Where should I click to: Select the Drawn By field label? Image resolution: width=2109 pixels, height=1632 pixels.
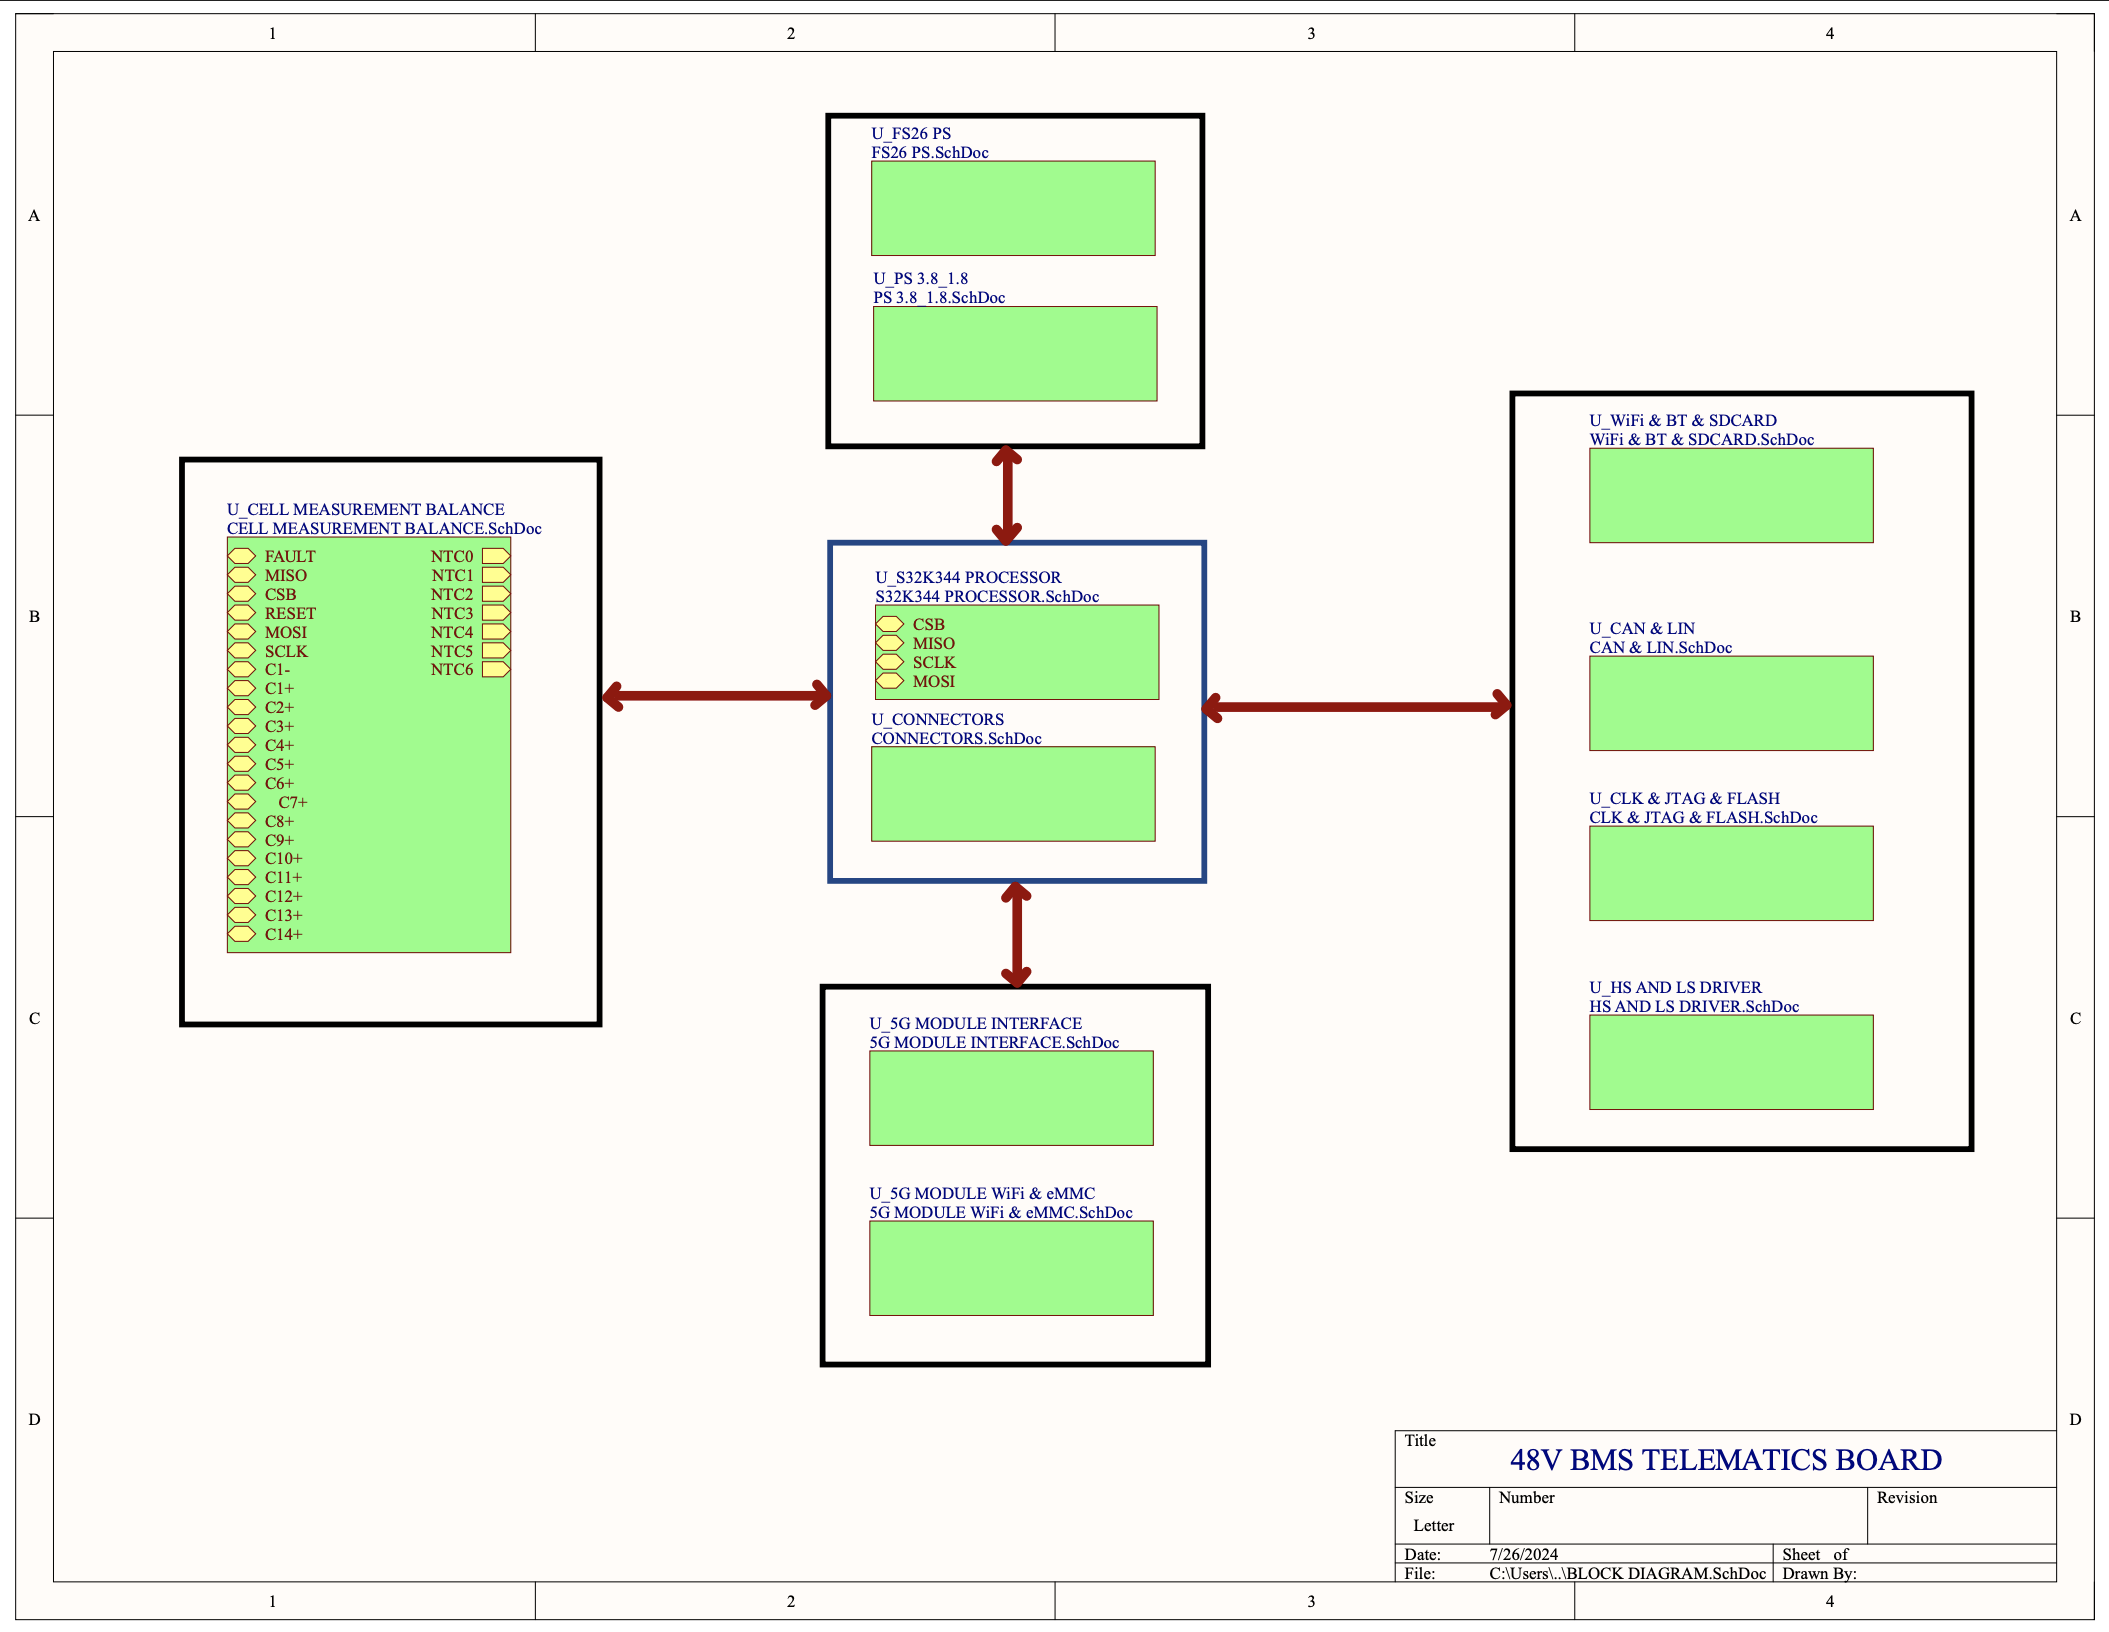coord(1819,1573)
